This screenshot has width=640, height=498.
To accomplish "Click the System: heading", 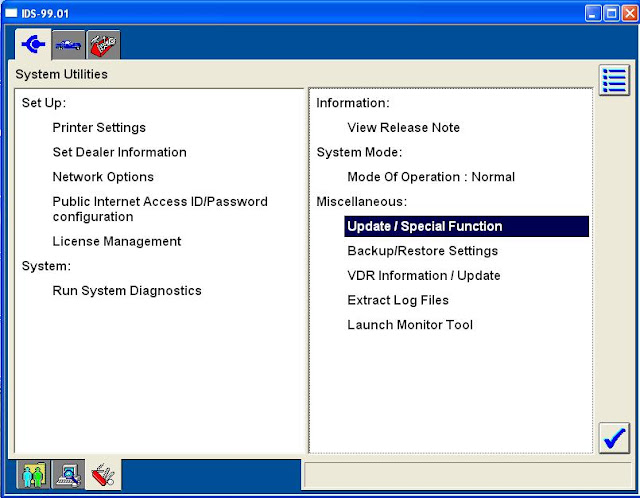I will point(46,266).
